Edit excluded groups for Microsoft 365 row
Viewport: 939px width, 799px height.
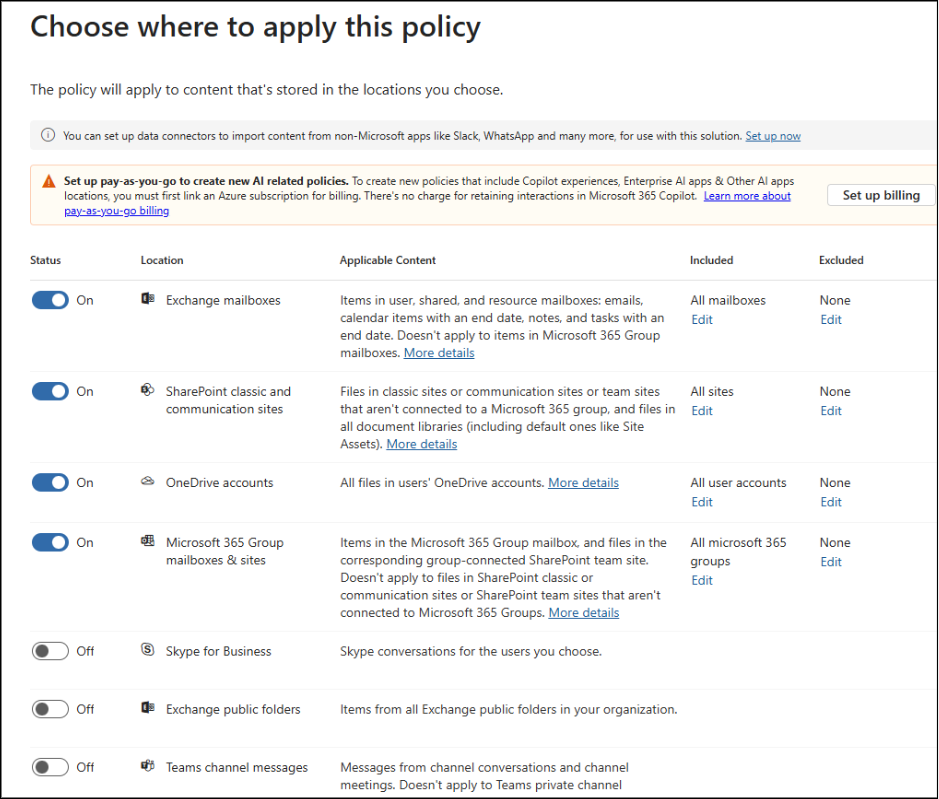831,562
